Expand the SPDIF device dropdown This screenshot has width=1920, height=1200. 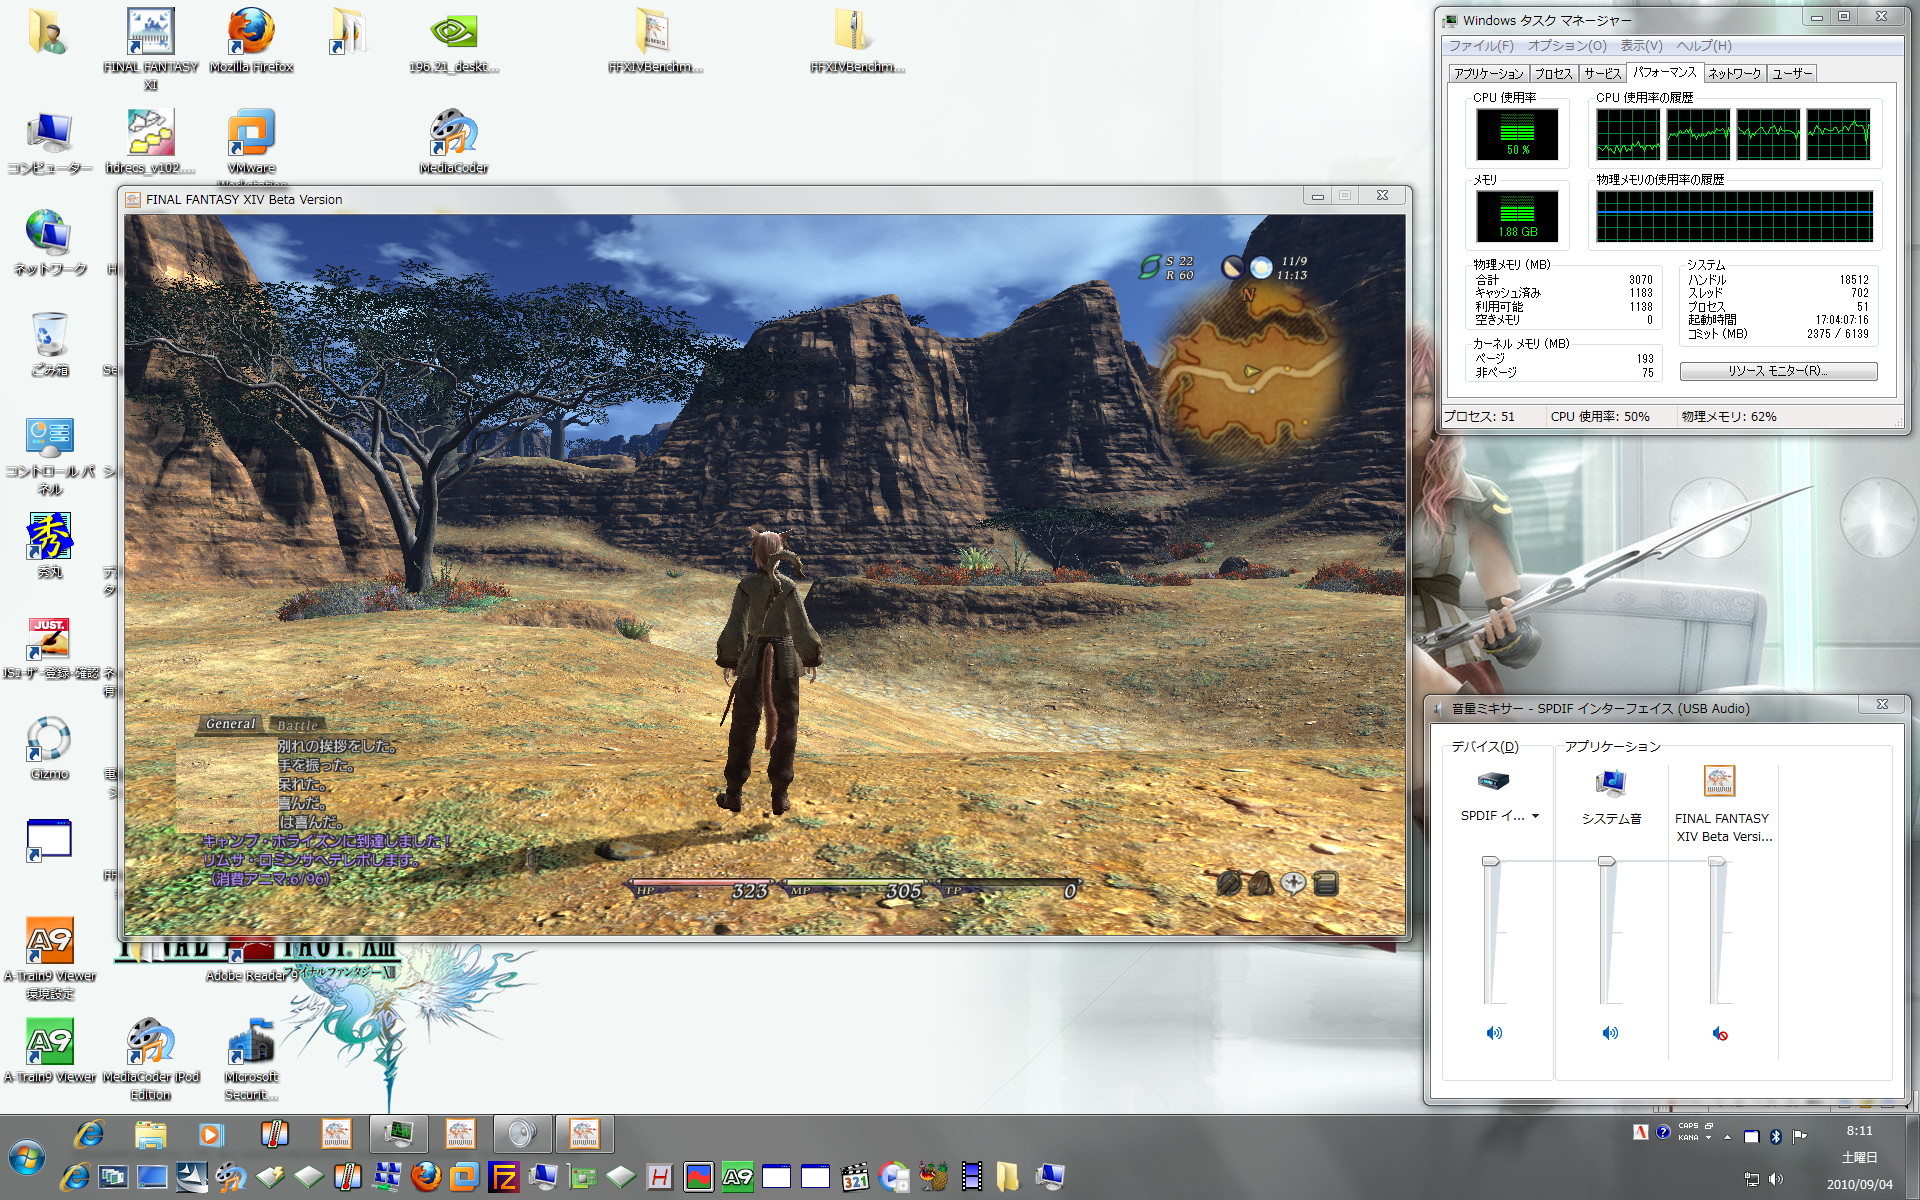pos(1535,816)
